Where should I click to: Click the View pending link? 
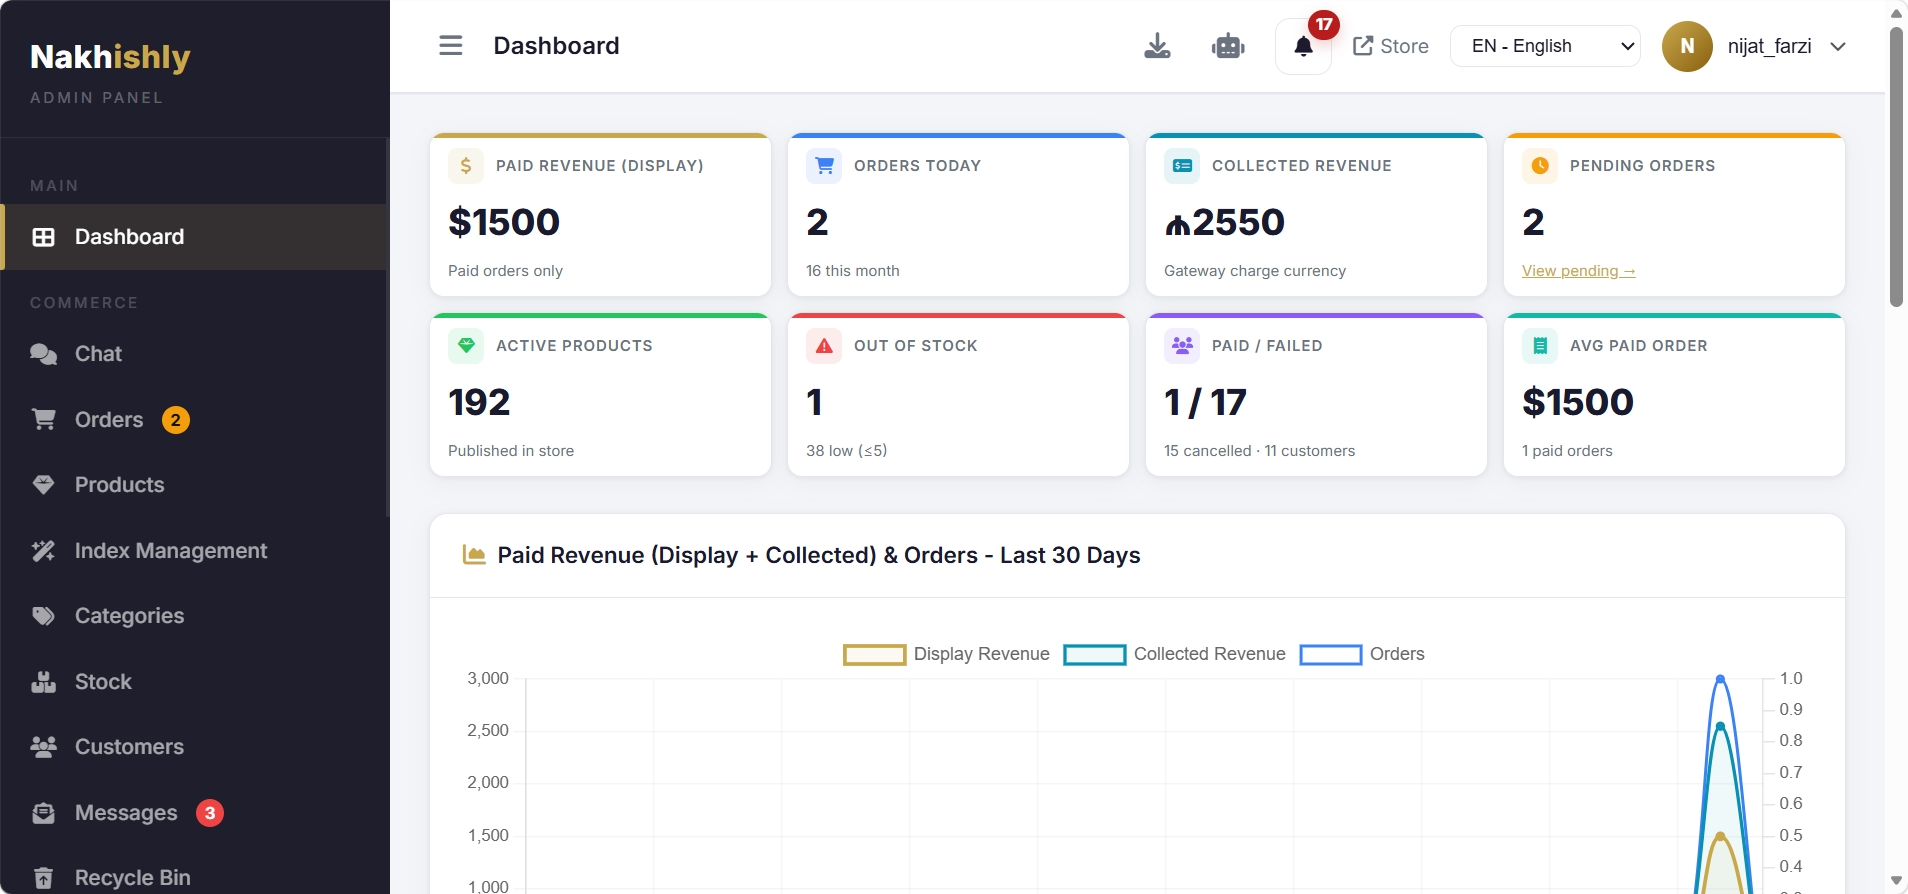pos(1578,271)
